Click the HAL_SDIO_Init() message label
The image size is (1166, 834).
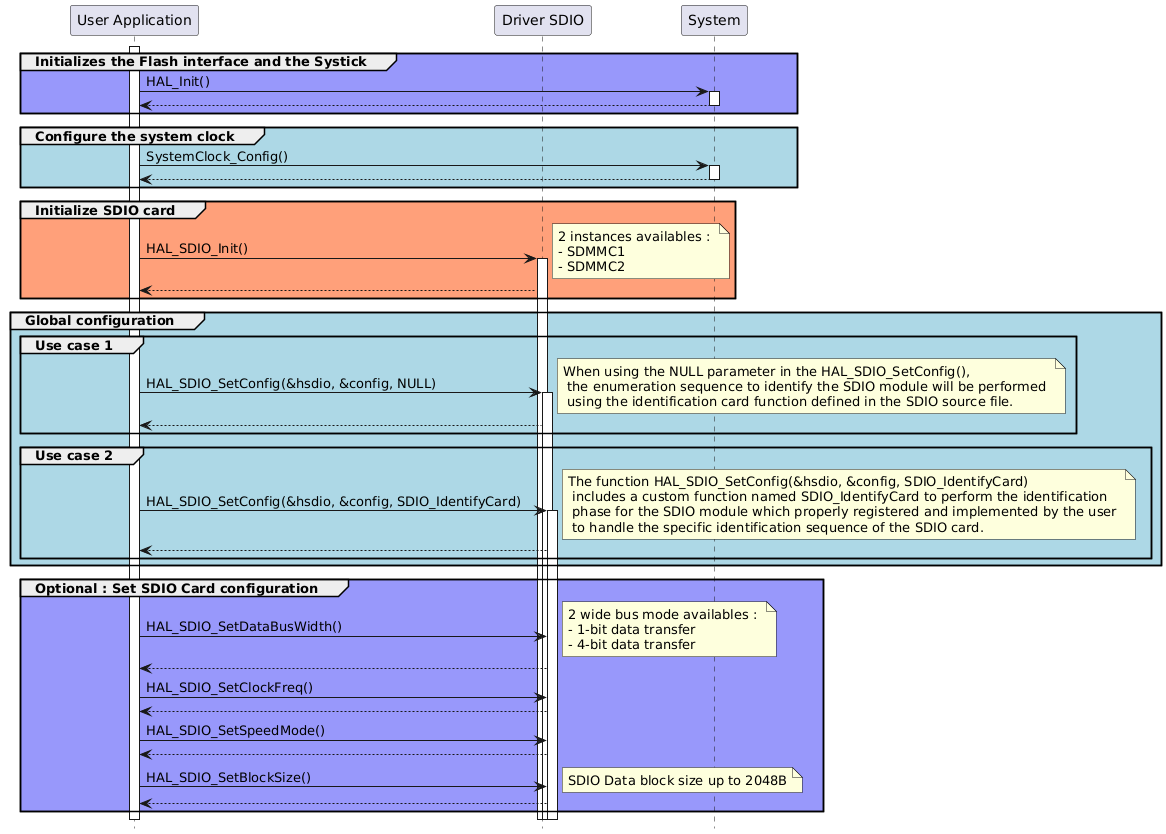point(197,249)
